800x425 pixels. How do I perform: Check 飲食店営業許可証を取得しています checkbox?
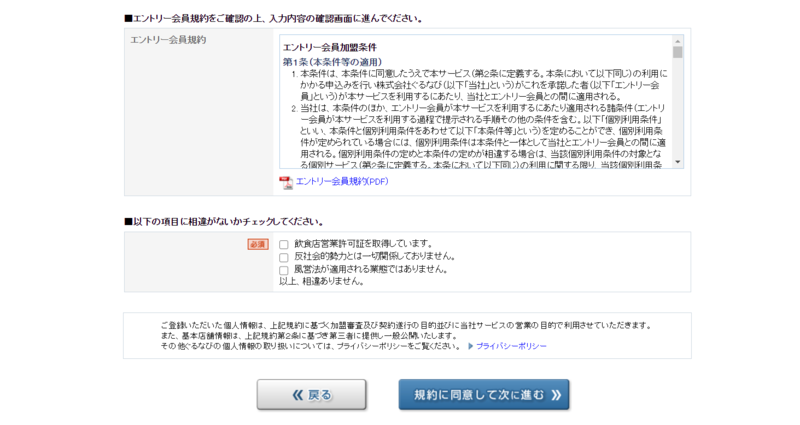coord(284,244)
